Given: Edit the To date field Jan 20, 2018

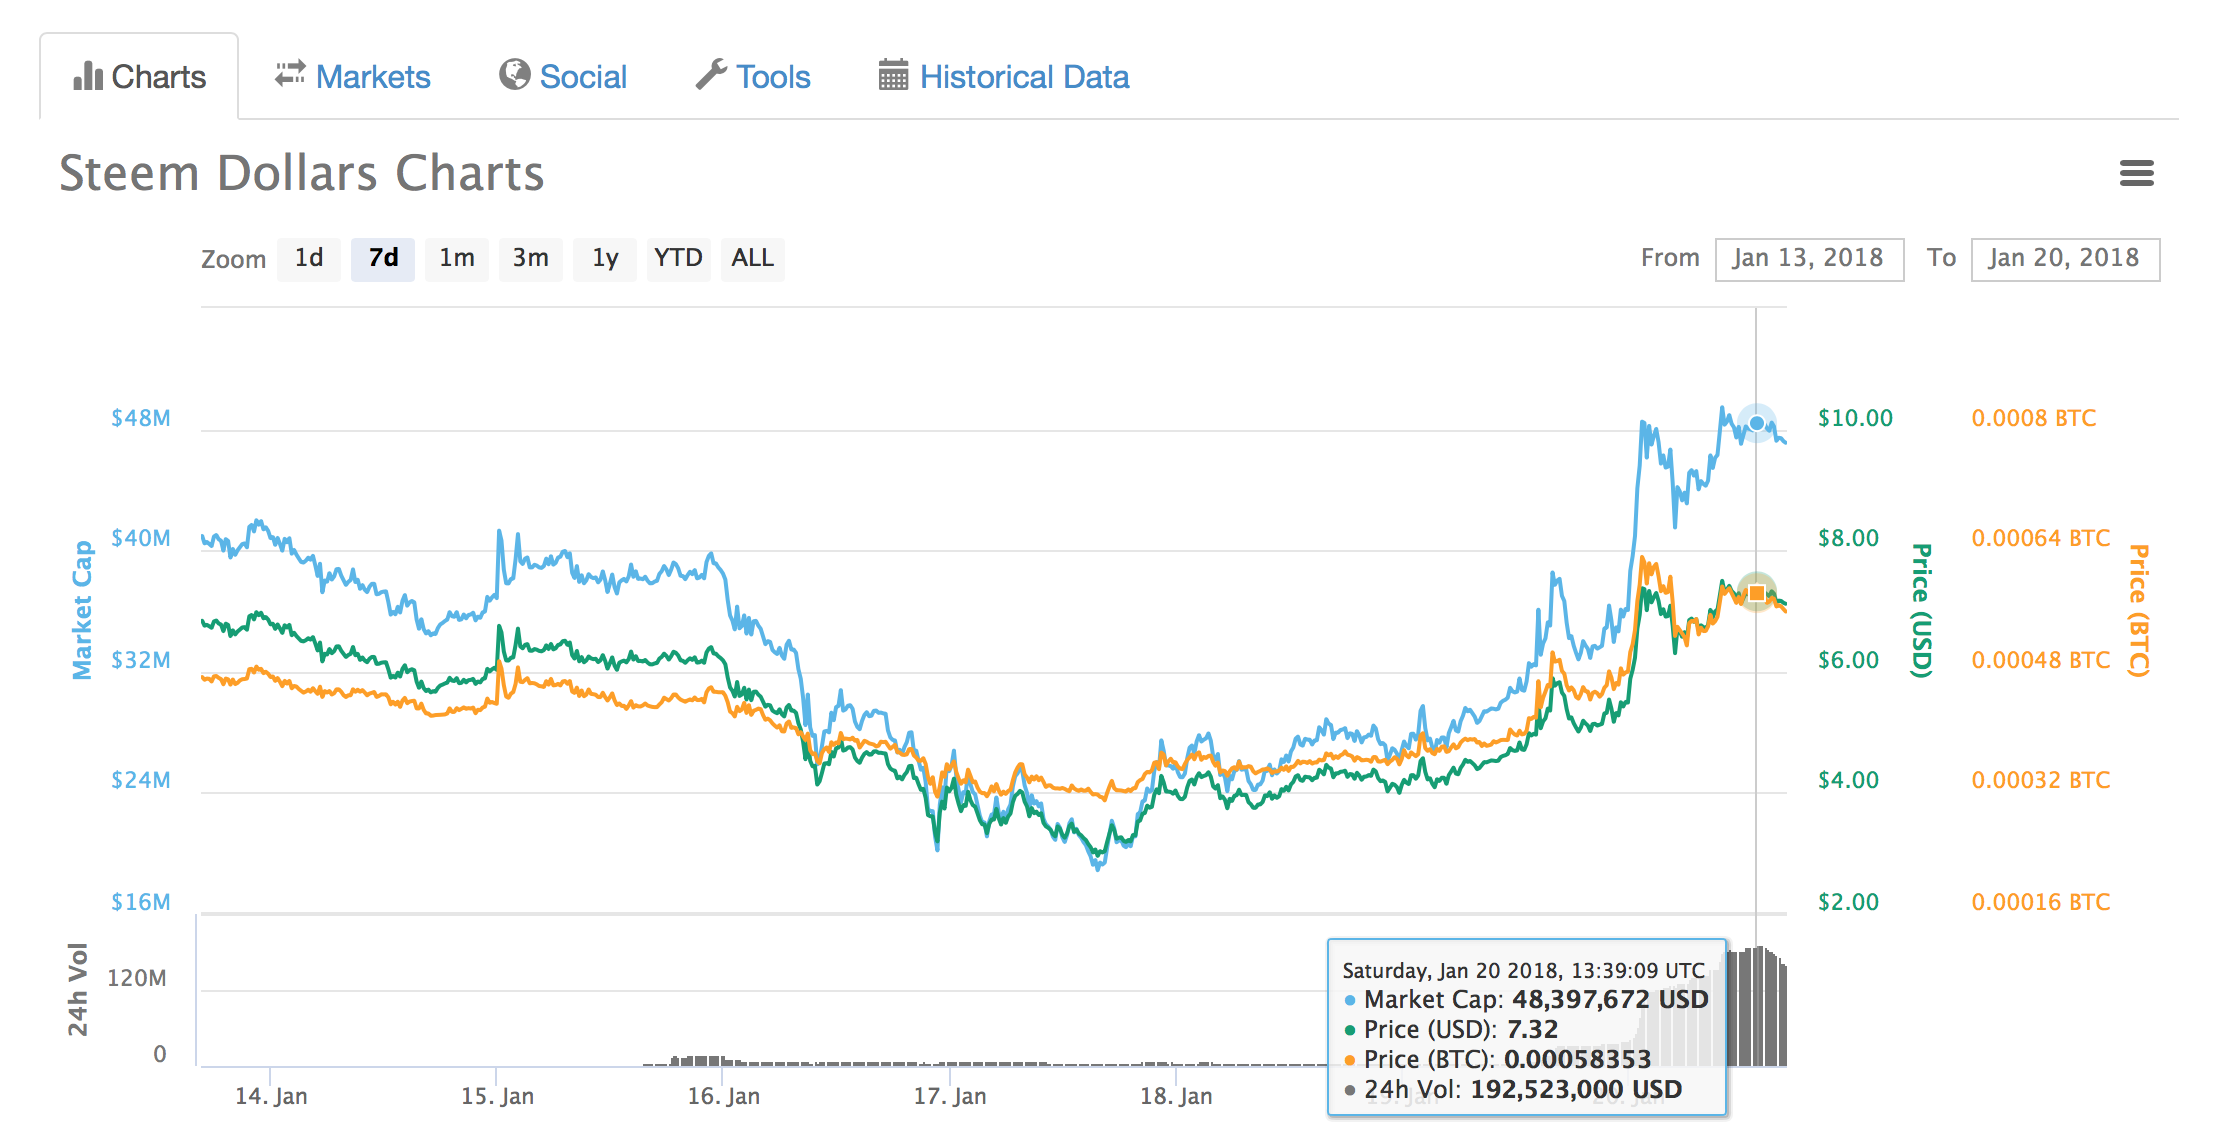Looking at the screenshot, I should (2065, 259).
